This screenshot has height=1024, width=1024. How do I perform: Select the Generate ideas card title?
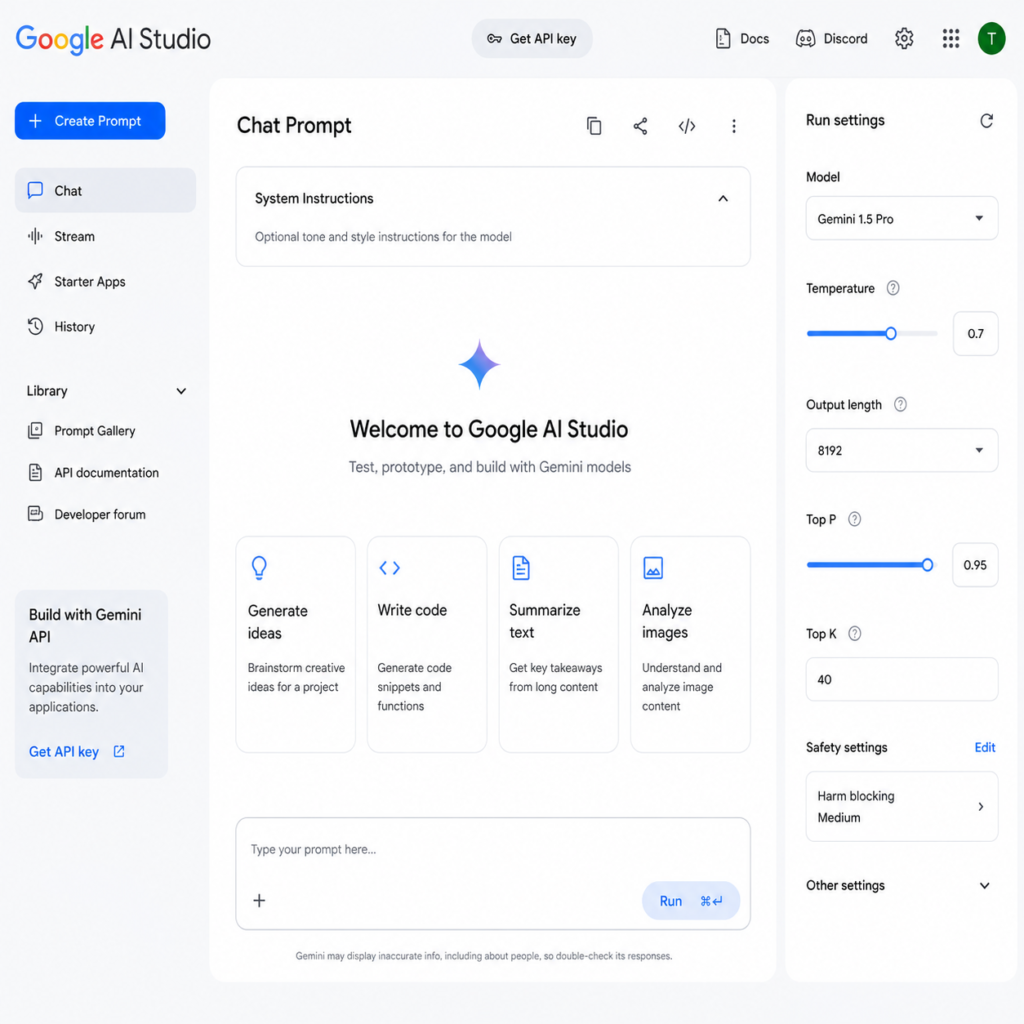[278, 622]
